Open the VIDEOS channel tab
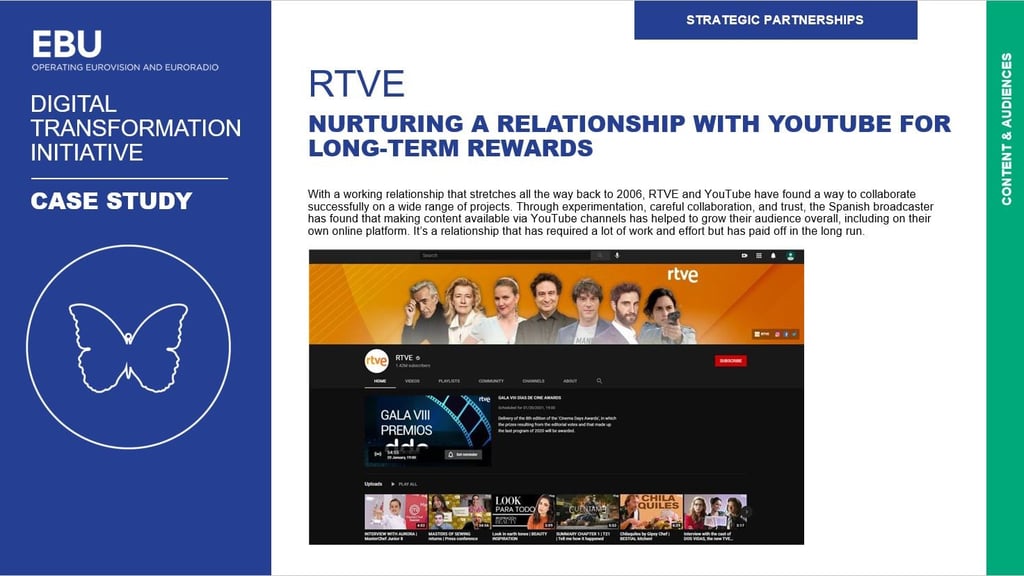This screenshot has width=1024, height=576. [x=412, y=381]
